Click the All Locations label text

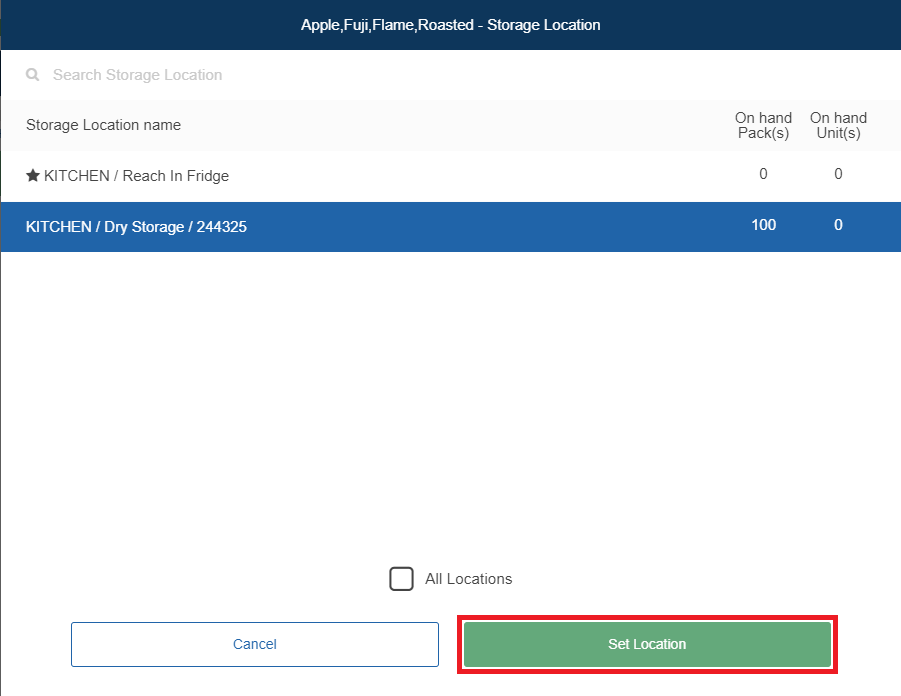point(468,579)
